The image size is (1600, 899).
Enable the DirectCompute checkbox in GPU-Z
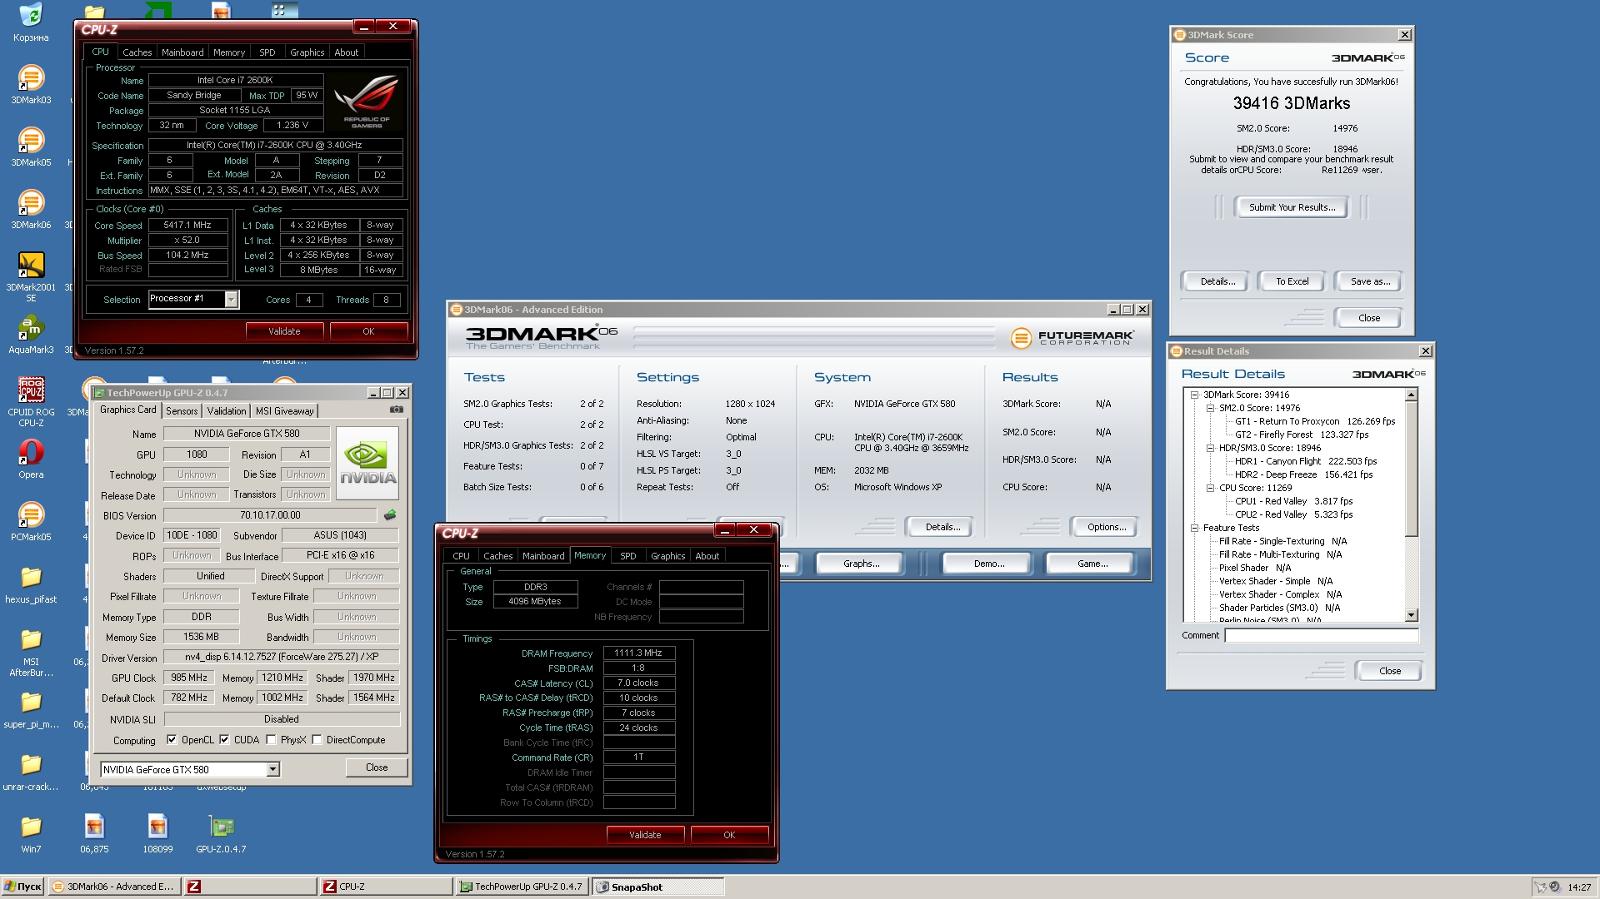pyautogui.click(x=317, y=740)
